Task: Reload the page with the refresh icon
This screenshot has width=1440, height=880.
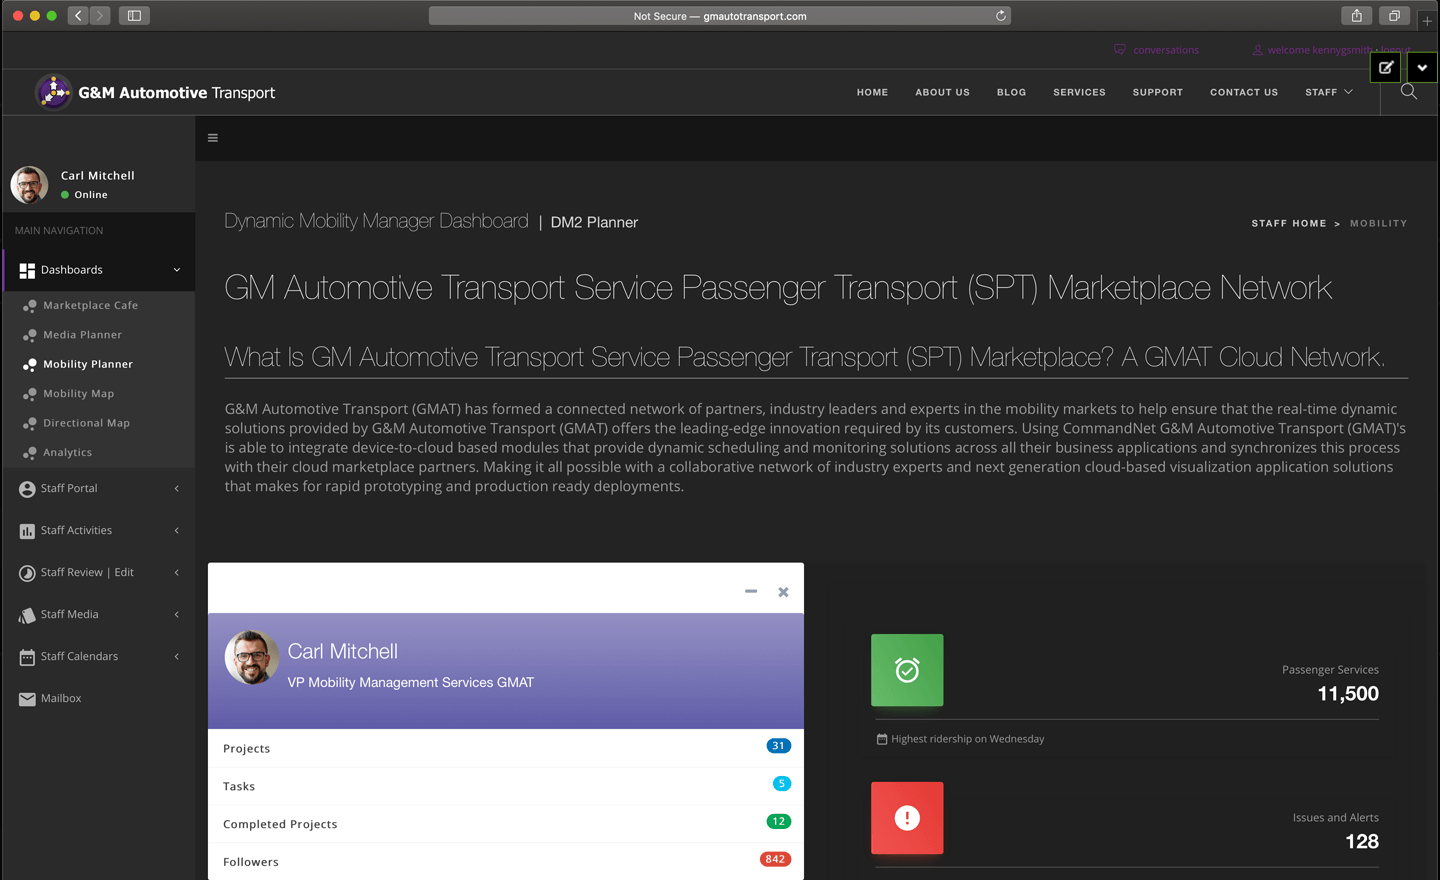Action: tap(1000, 16)
